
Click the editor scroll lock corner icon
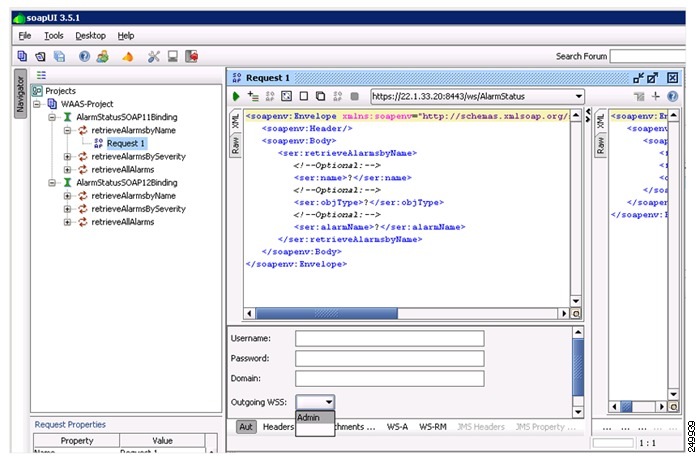[576, 313]
